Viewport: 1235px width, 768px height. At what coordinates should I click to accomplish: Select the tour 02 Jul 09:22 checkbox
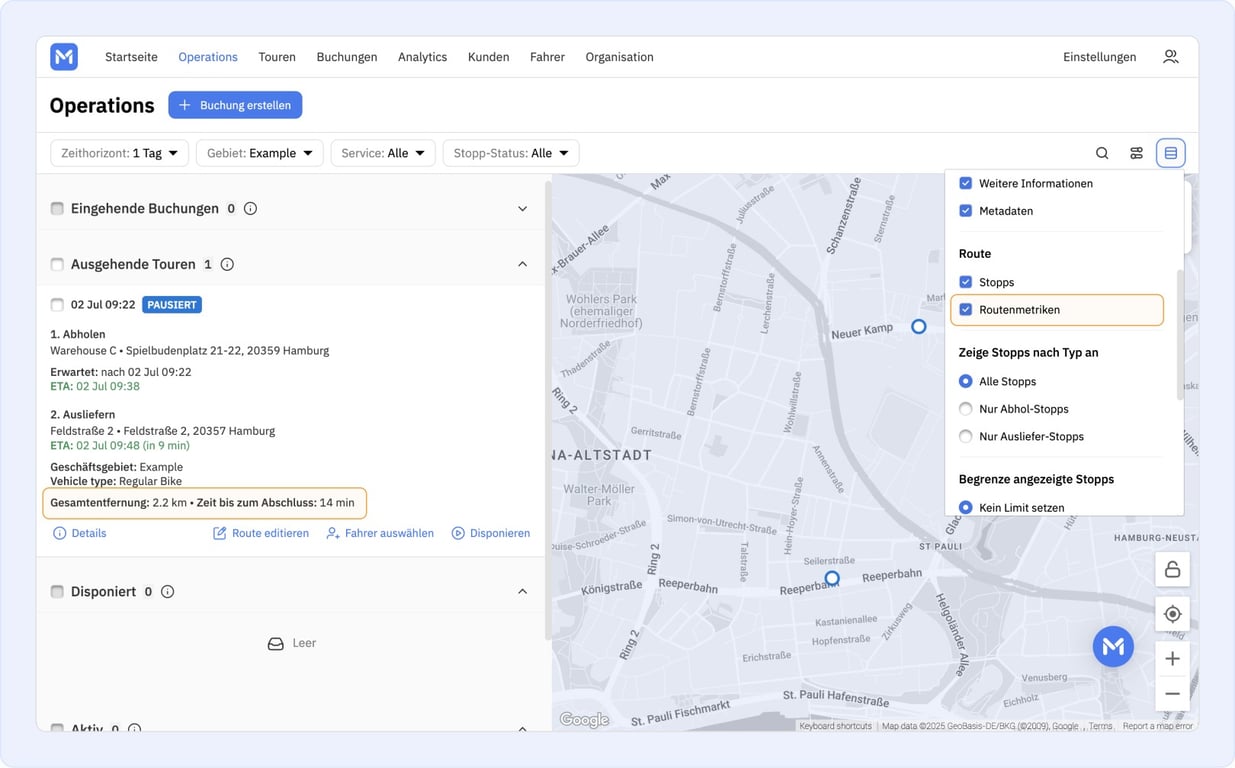pos(57,305)
